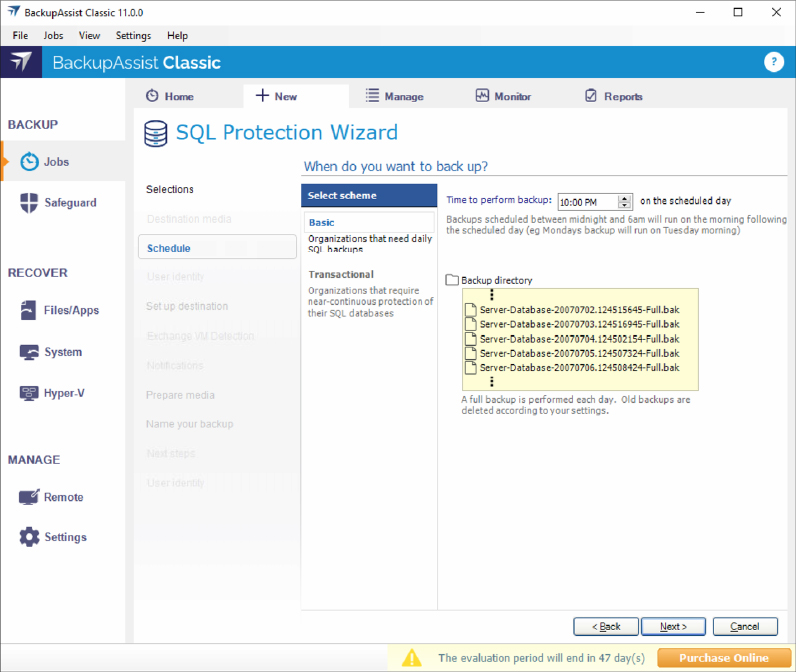Click the backup time input field
Viewport: 796px width, 672px height.
(587, 201)
